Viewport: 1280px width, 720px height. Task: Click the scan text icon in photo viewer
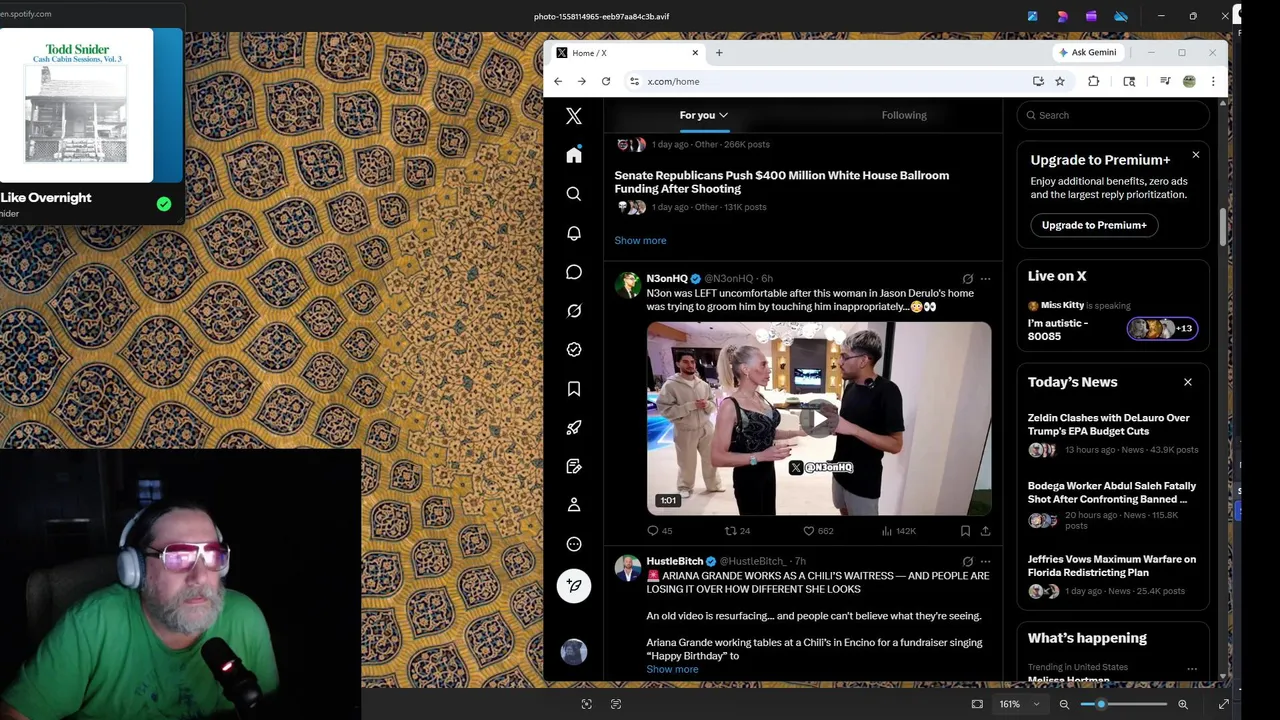point(616,704)
